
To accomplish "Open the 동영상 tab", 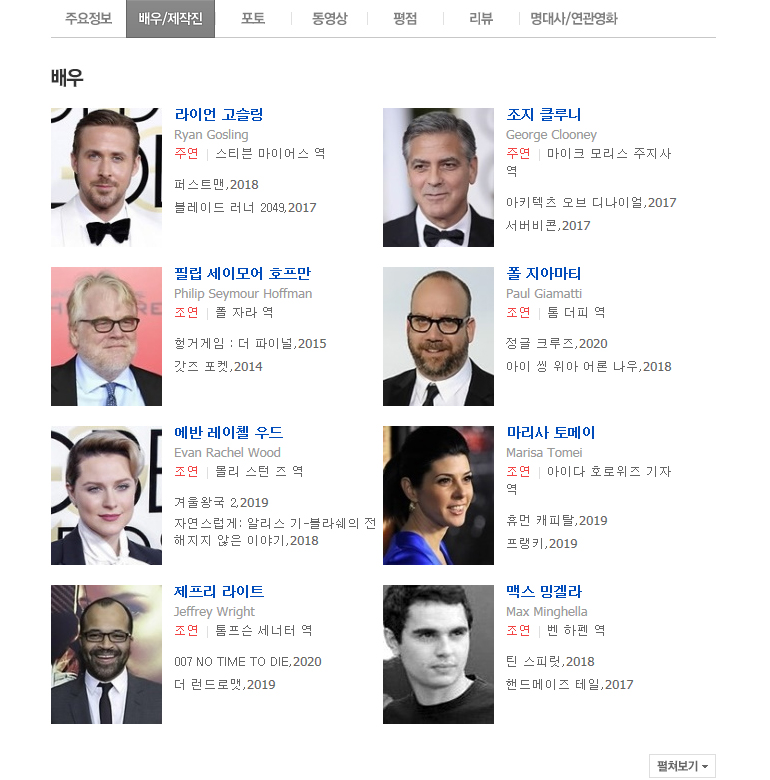I will (x=329, y=18).
